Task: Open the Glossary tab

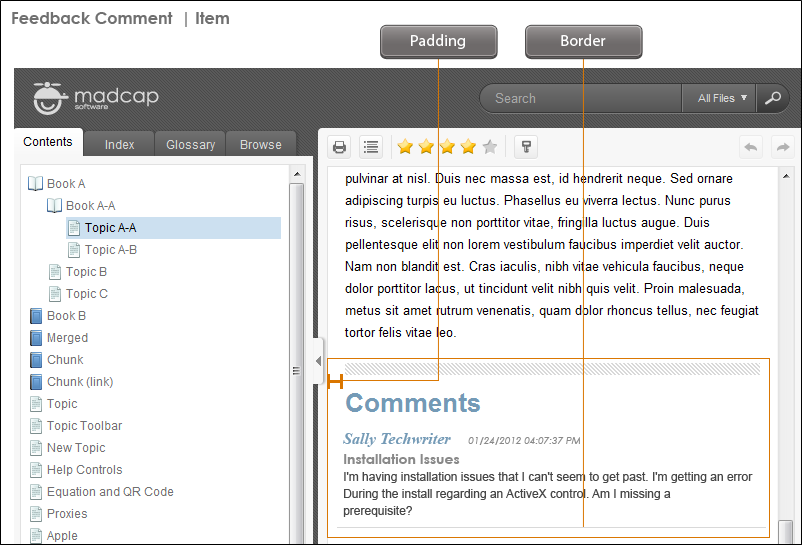Action: (x=190, y=145)
